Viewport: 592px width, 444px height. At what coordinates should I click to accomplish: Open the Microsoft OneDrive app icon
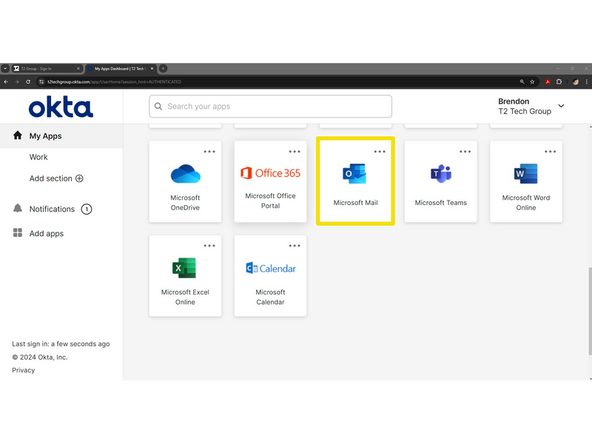185,174
